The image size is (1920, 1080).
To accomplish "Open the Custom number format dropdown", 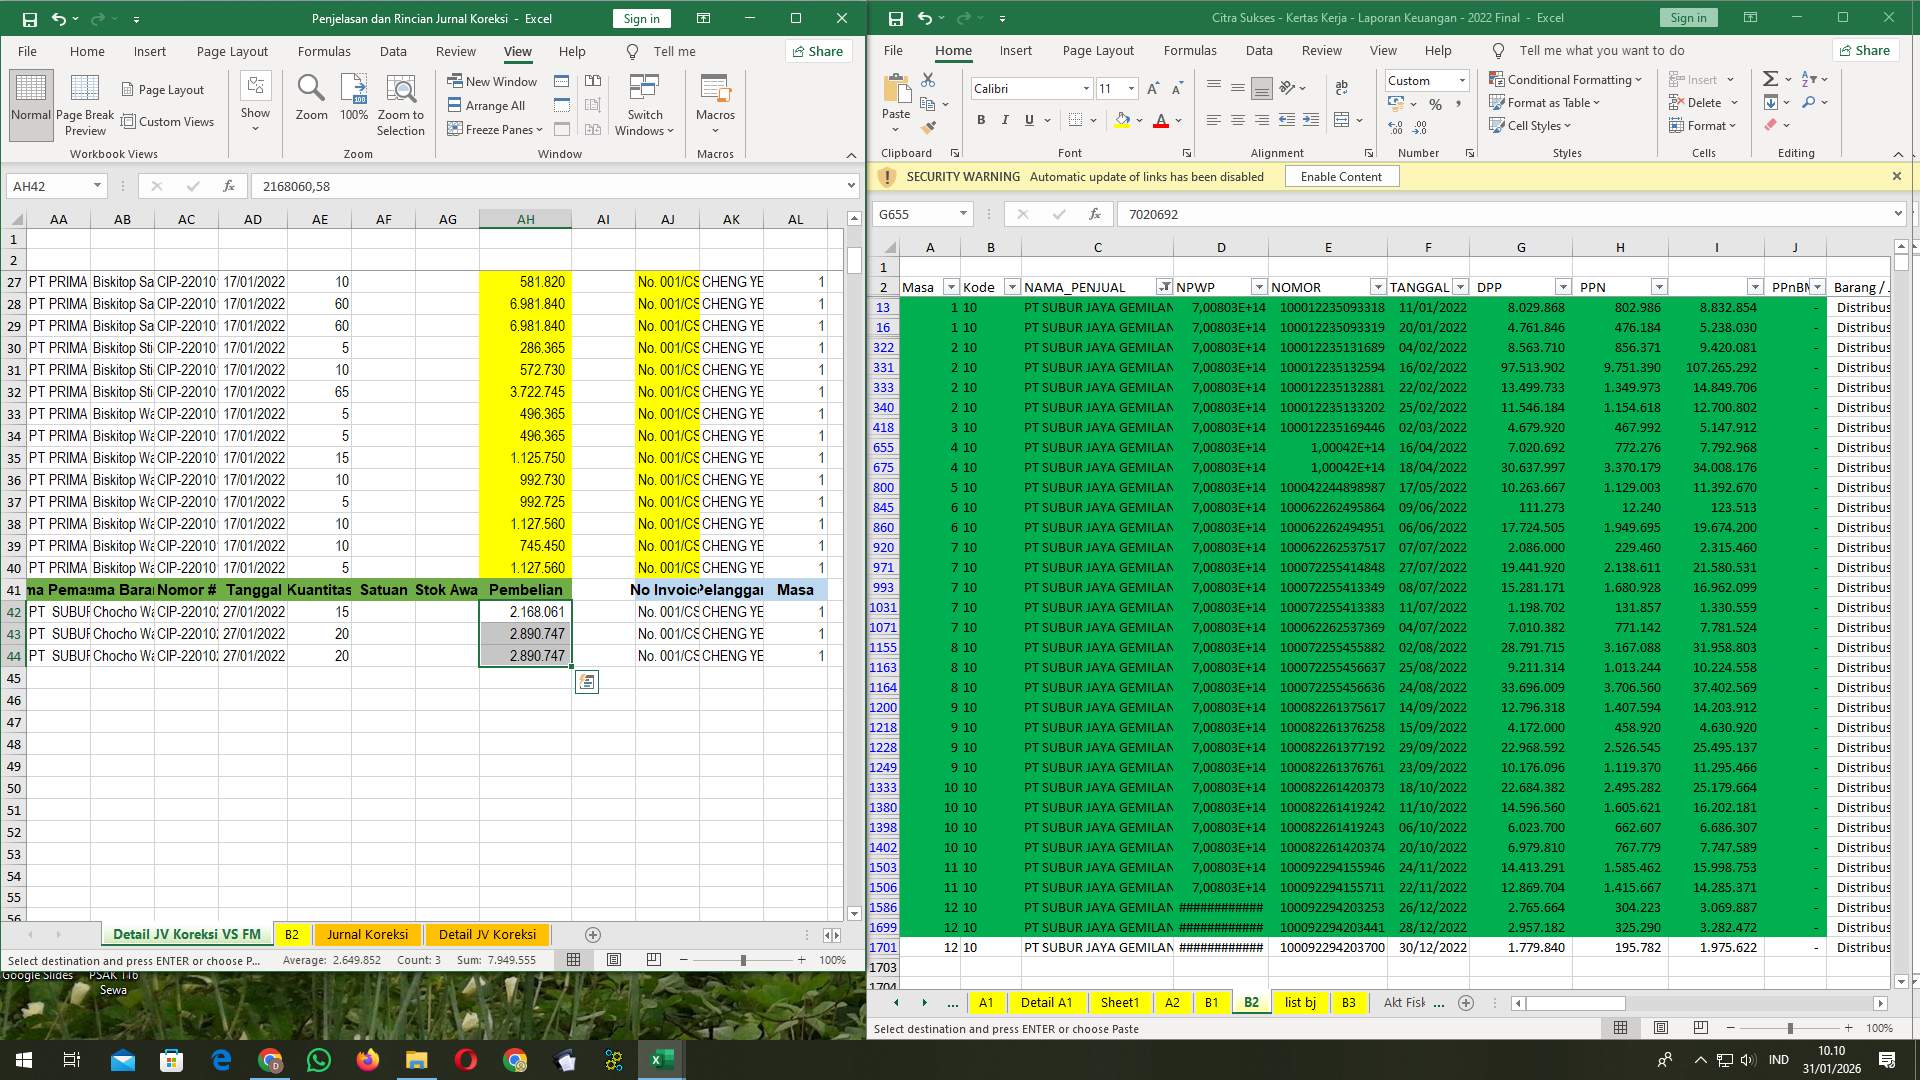I will pyautogui.click(x=1461, y=79).
